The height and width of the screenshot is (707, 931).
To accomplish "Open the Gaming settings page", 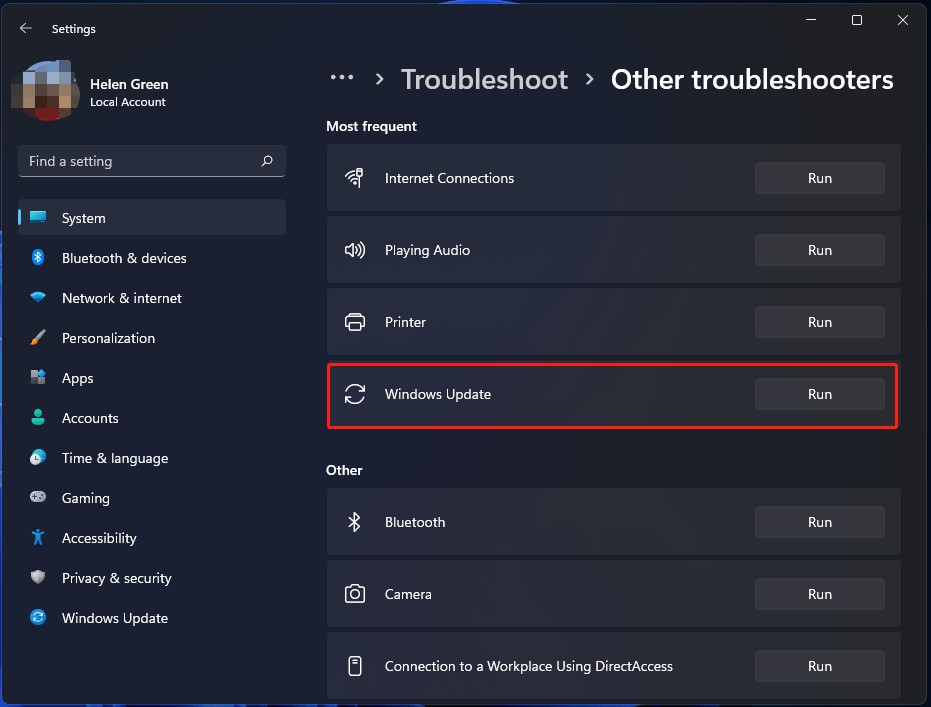I will (x=152, y=497).
